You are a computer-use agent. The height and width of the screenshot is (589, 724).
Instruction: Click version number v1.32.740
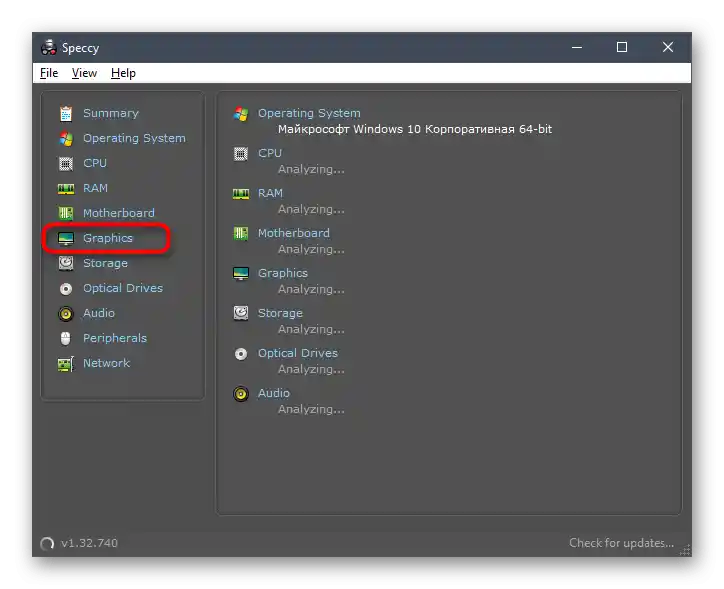tap(89, 543)
